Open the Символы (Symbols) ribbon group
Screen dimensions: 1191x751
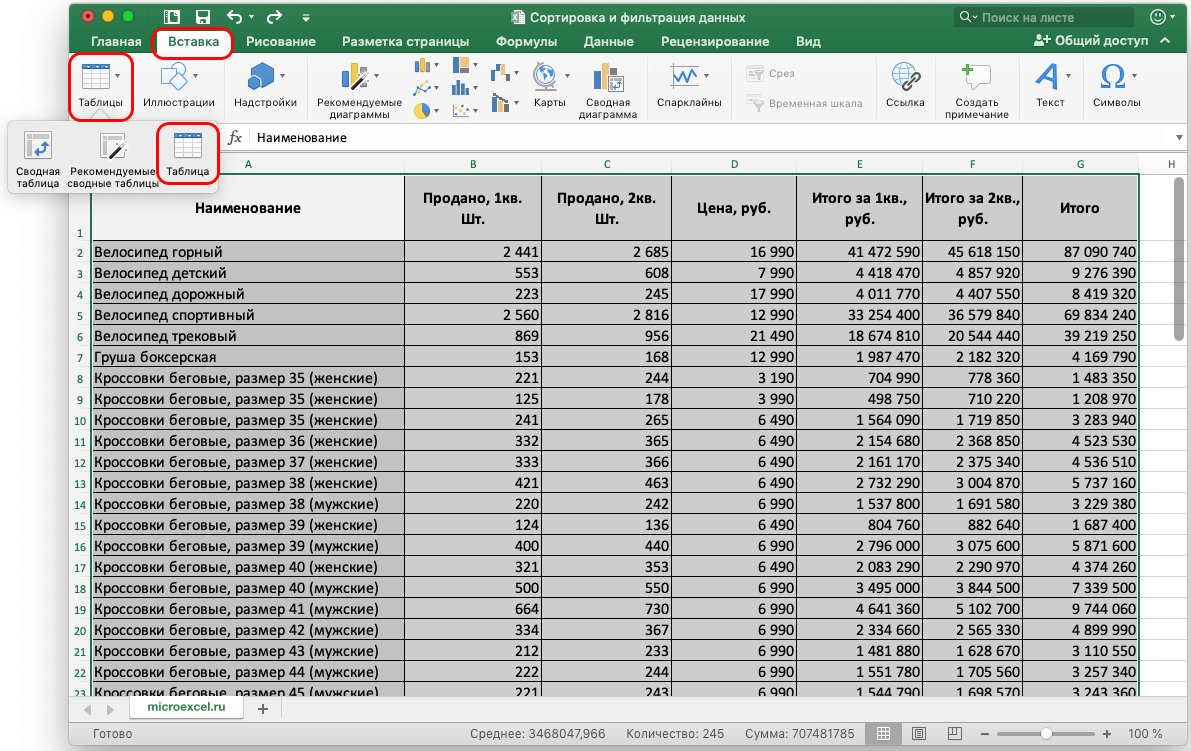point(1117,86)
